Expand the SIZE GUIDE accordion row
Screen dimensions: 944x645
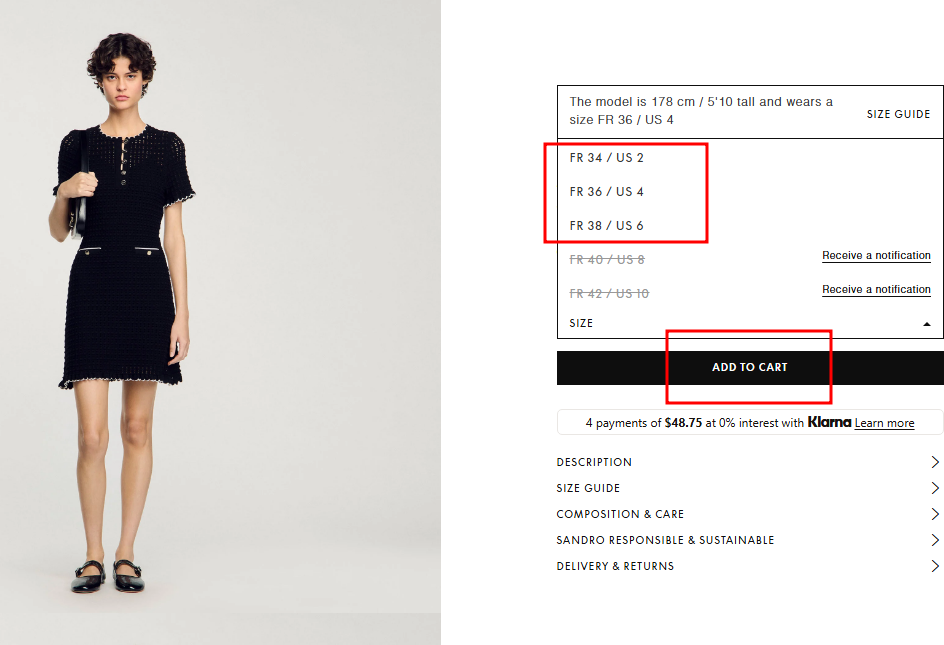(x=748, y=488)
